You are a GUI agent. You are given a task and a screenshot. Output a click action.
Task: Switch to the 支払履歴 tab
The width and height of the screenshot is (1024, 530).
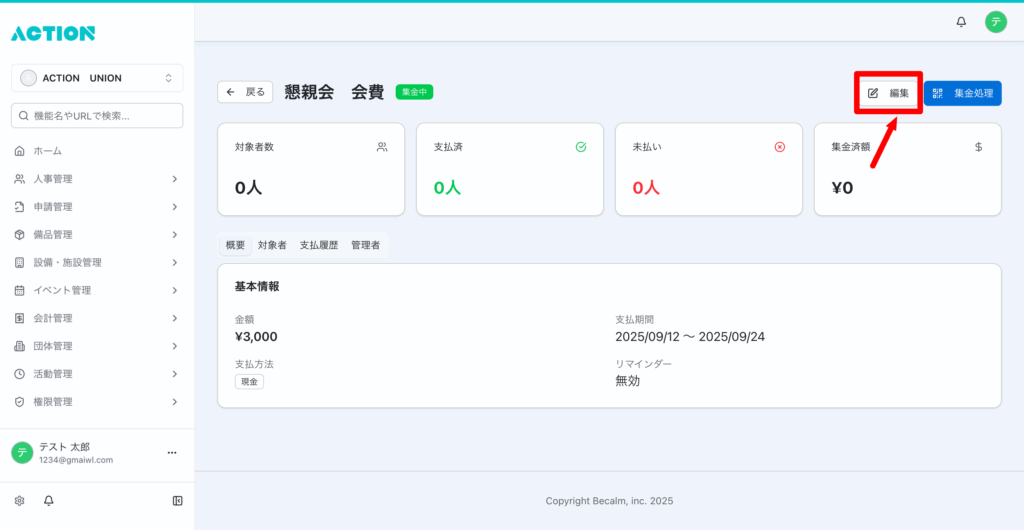319,245
